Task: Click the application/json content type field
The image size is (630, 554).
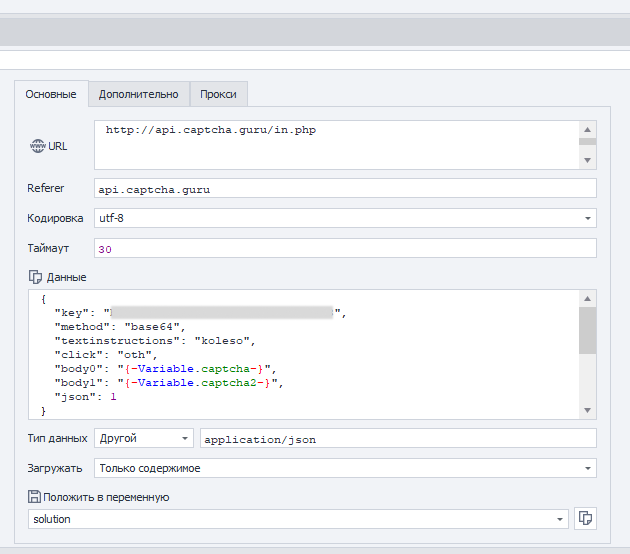Action: tap(398, 438)
